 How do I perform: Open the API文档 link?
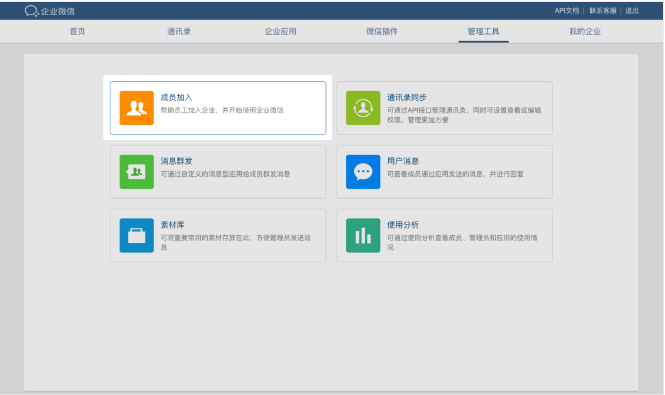[x=567, y=11]
